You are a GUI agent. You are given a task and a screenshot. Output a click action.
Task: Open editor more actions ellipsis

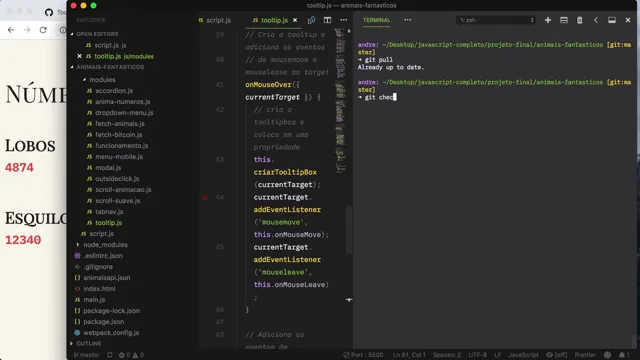coord(344,20)
